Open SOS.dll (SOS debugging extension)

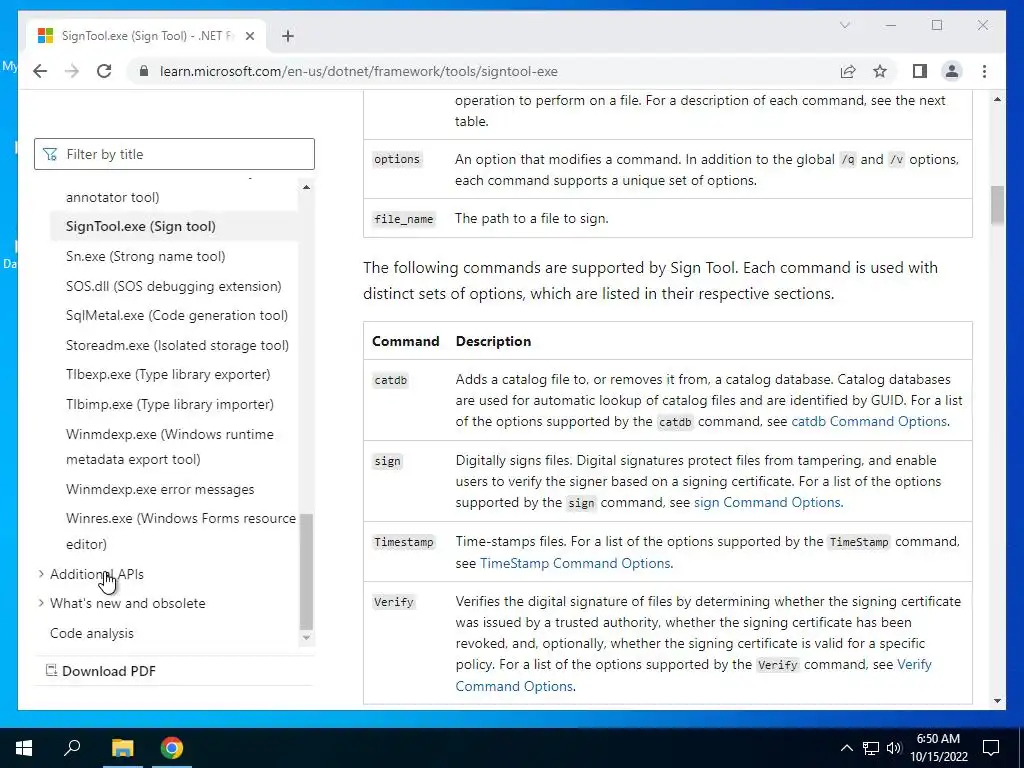point(174,286)
